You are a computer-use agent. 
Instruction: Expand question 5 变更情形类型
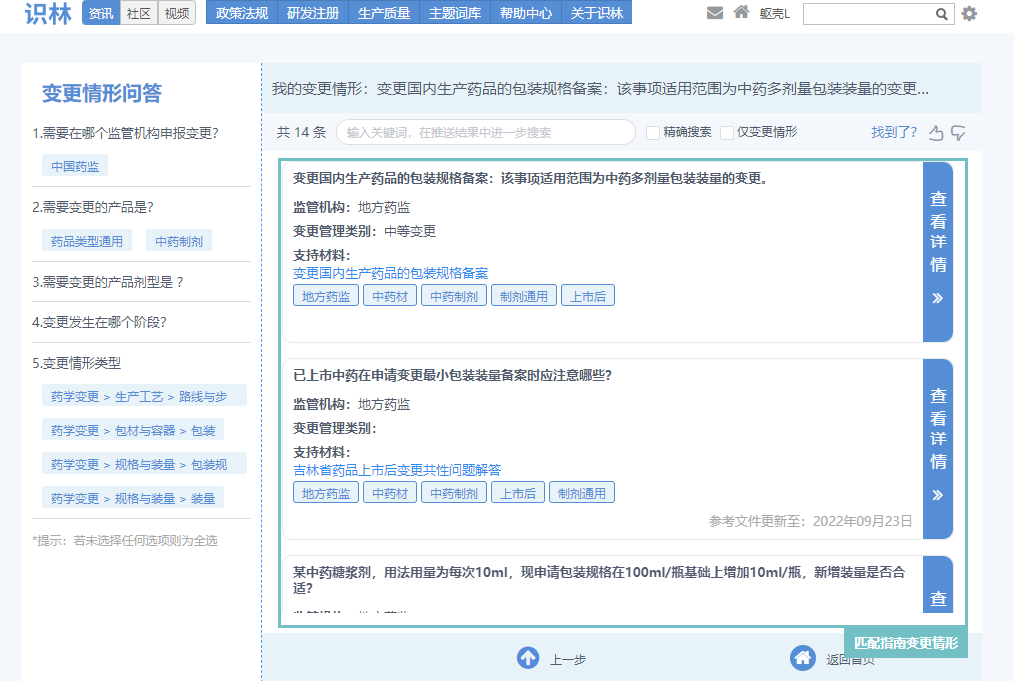(77, 363)
